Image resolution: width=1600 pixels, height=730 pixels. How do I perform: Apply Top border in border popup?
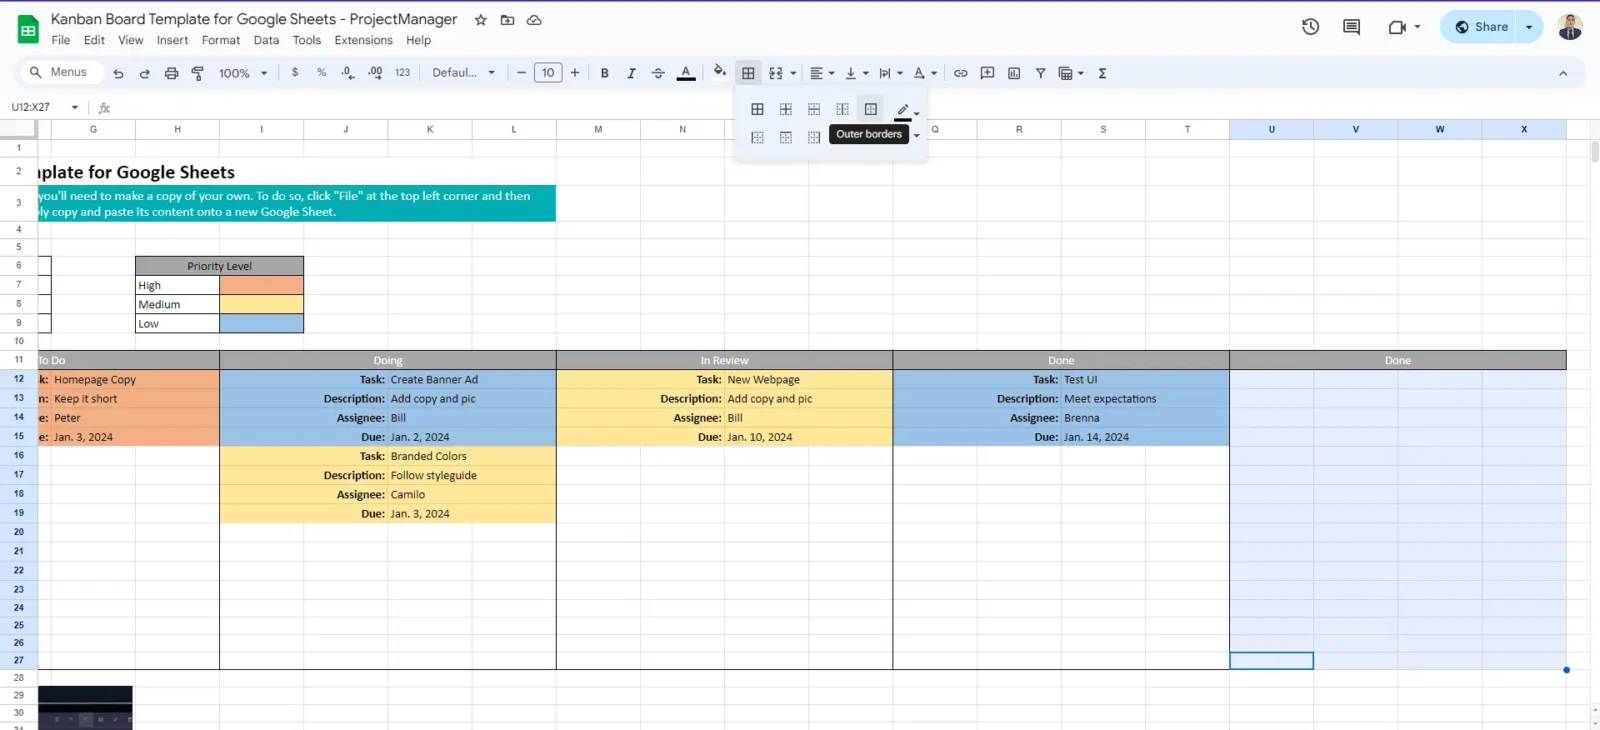[x=786, y=137]
